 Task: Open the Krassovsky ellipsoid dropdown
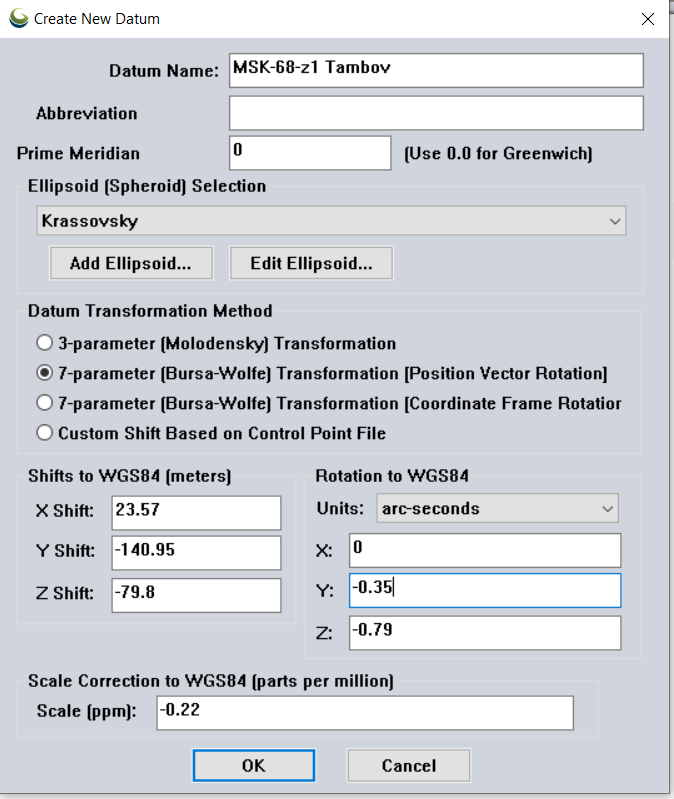point(330,221)
